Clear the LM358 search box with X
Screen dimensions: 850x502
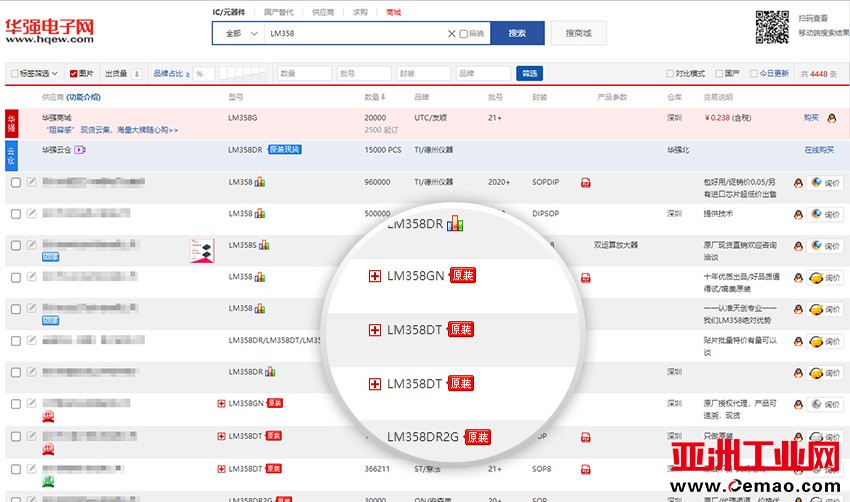coord(452,34)
